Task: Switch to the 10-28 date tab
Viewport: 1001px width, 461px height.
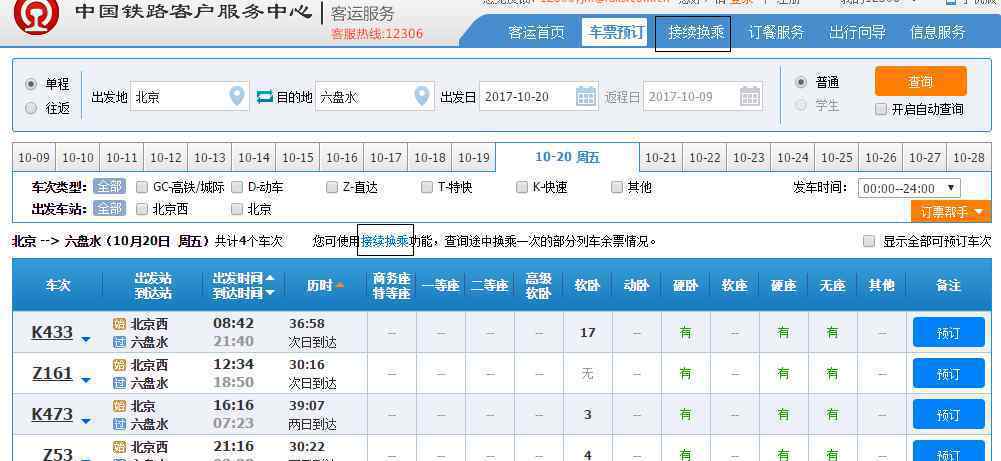Action: (x=969, y=158)
